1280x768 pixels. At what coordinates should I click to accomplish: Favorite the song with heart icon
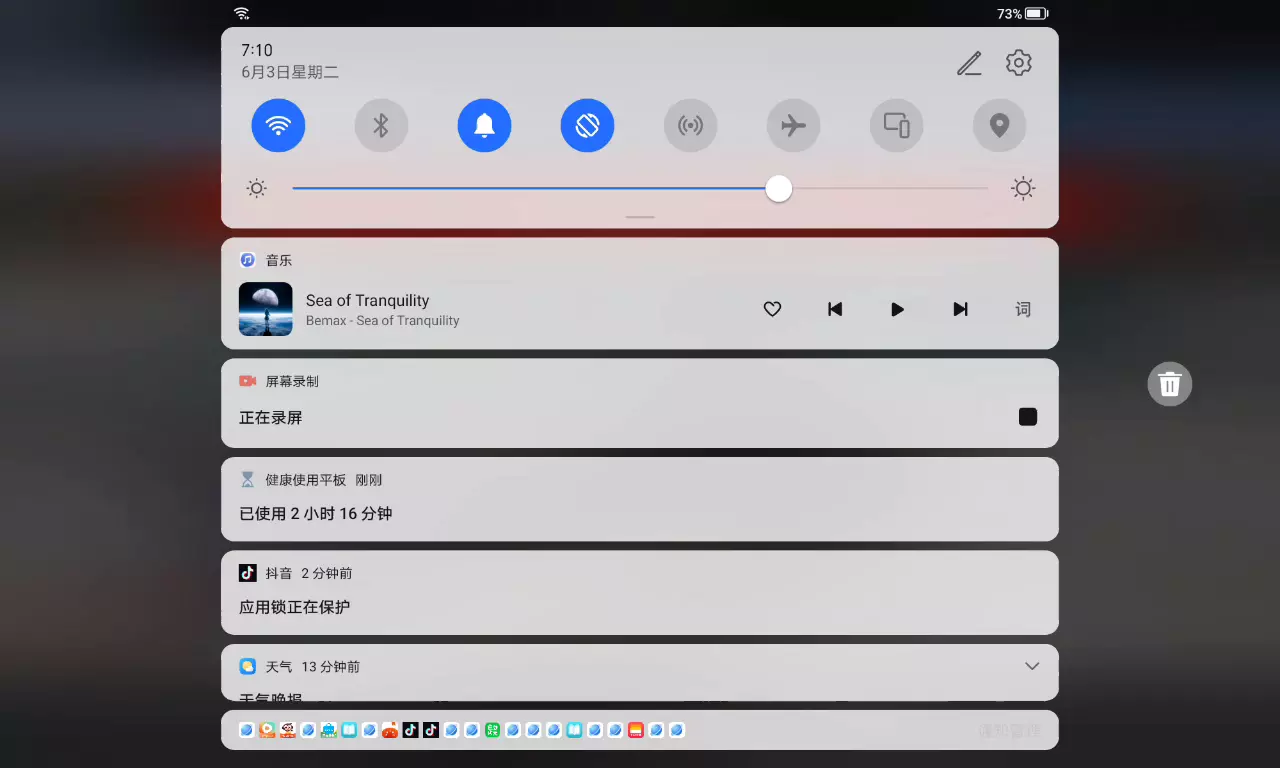[x=772, y=310]
